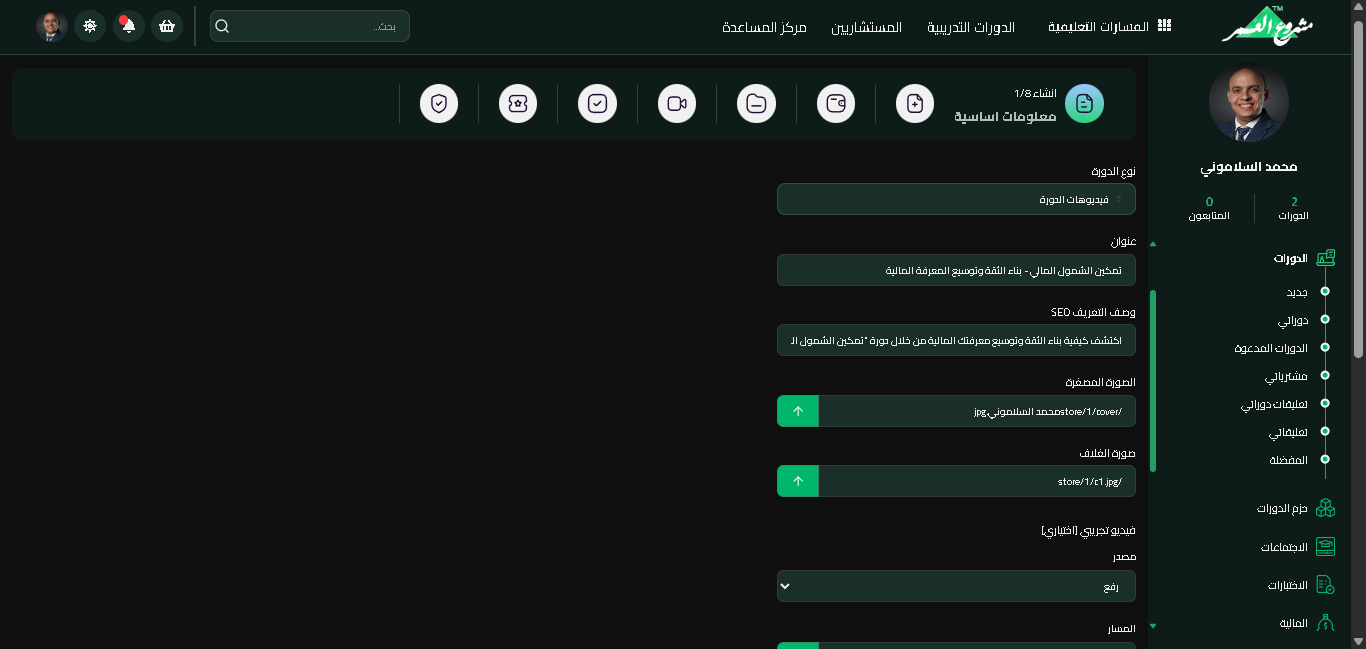
Task: Go to the wallet step in wizard
Action: [x=836, y=104]
